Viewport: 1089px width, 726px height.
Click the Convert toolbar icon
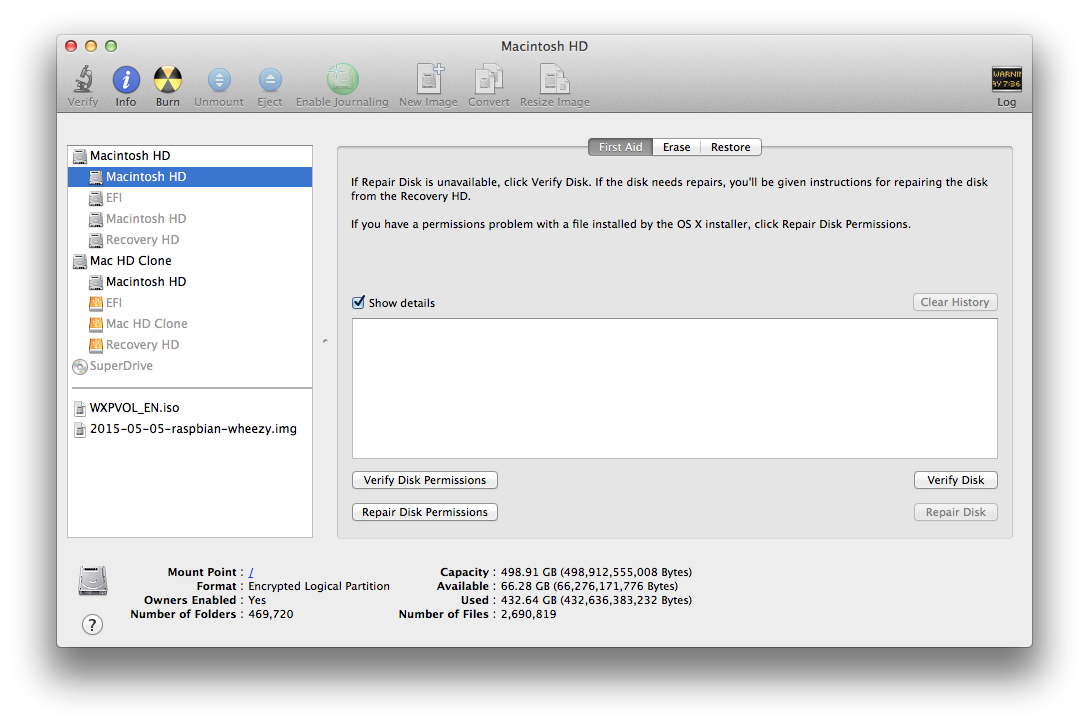click(489, 79)
